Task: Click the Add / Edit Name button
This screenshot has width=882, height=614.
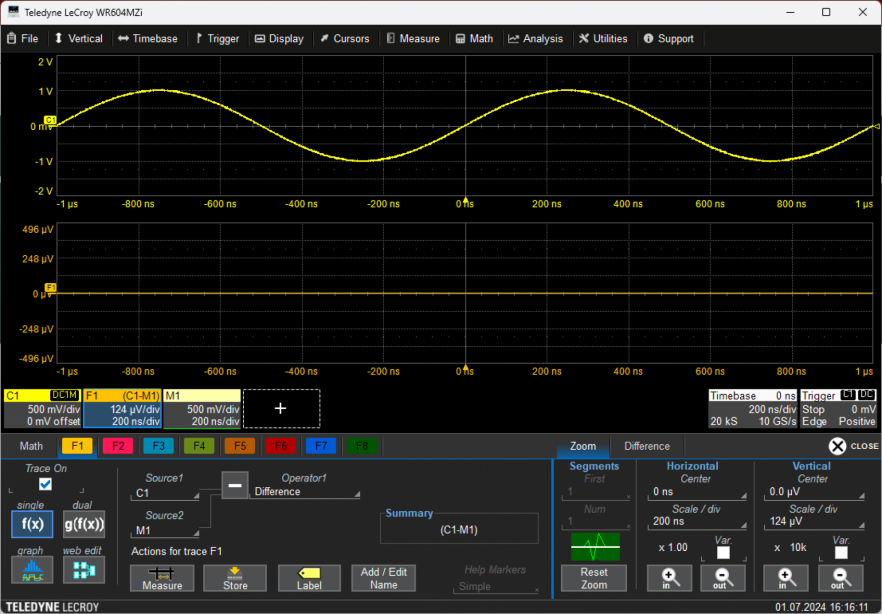Action: (383, 578)
